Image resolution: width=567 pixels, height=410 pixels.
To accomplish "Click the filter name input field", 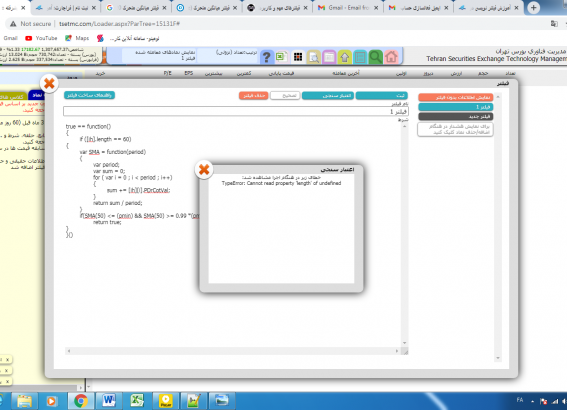I will click(x=236, y=111).
